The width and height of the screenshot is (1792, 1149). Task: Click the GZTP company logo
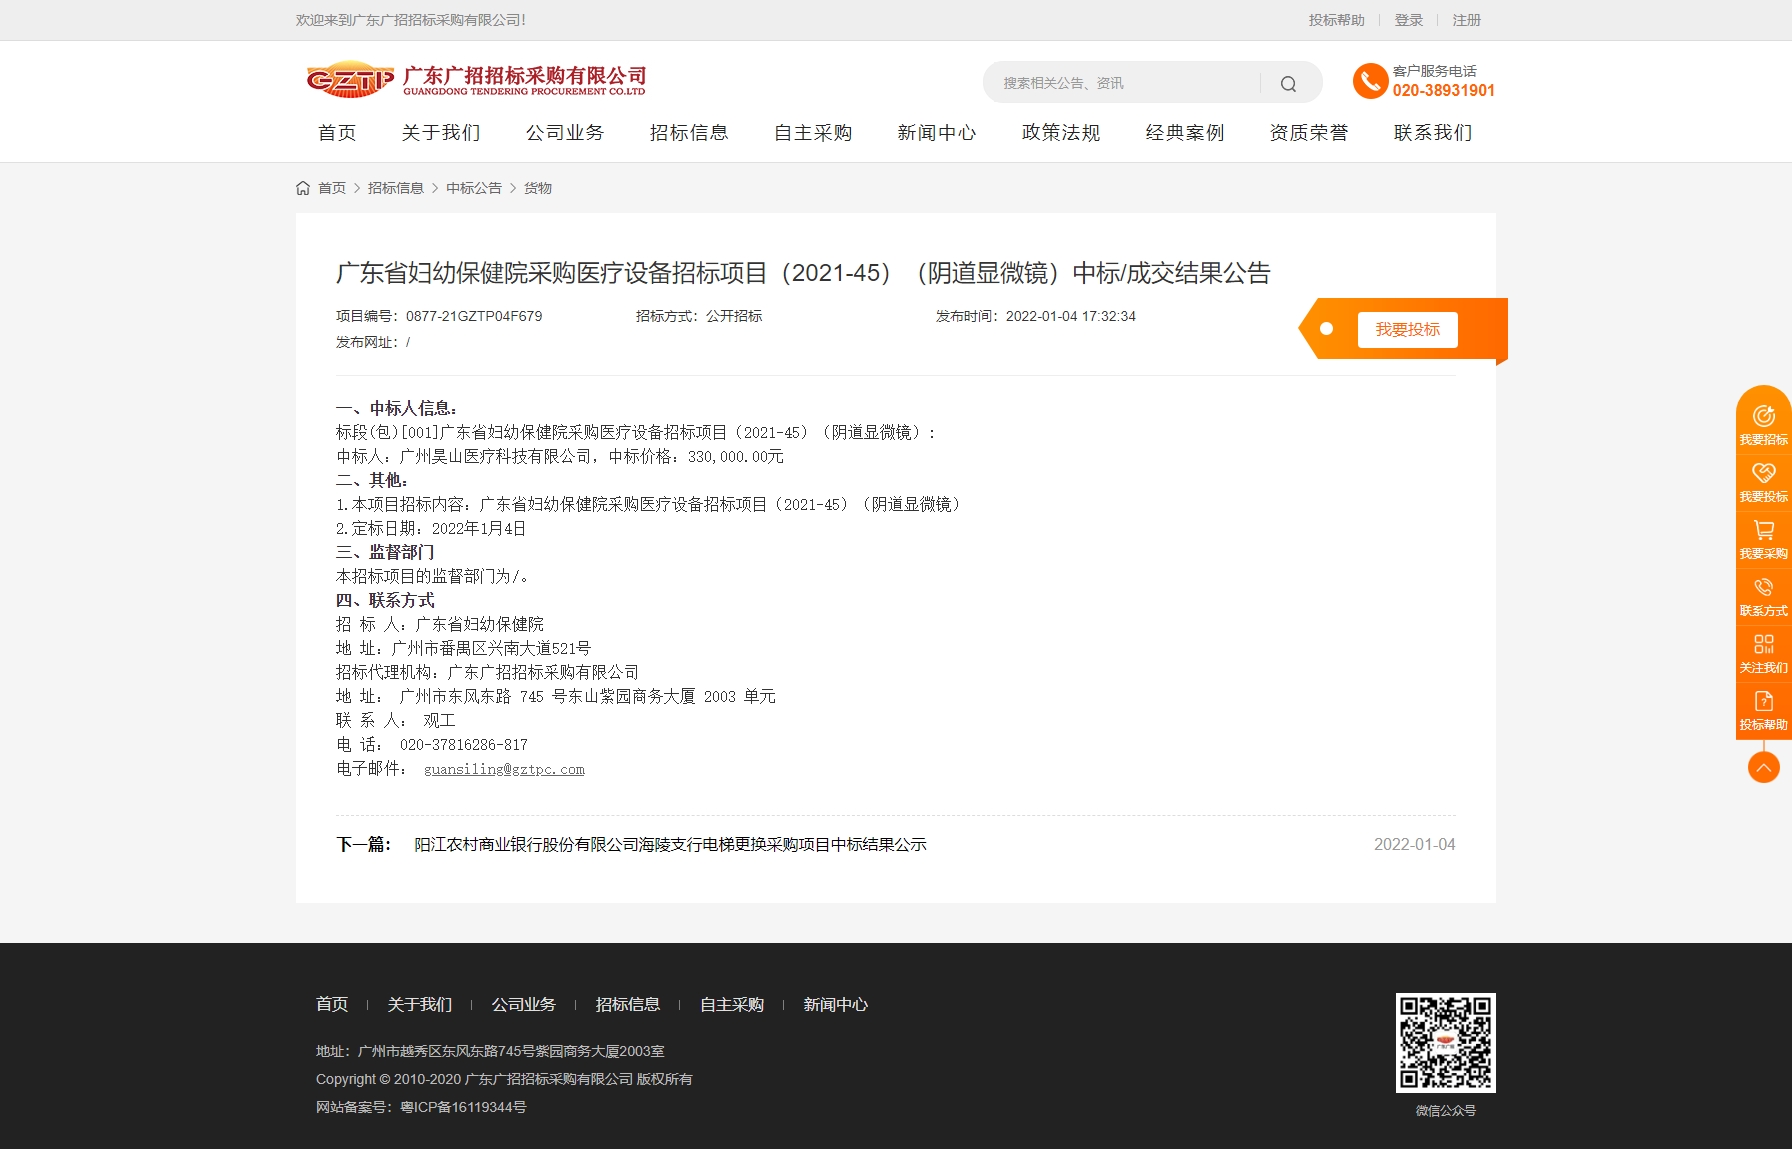[476, 80]
